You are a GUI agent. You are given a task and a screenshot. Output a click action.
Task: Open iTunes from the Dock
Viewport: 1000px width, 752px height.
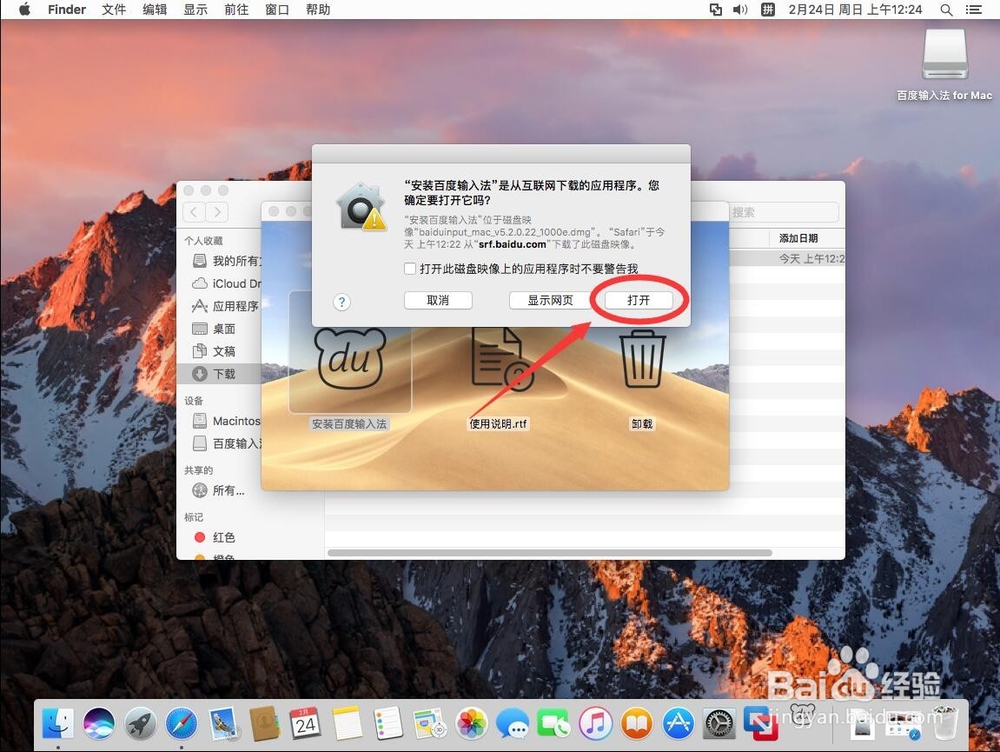595,724
